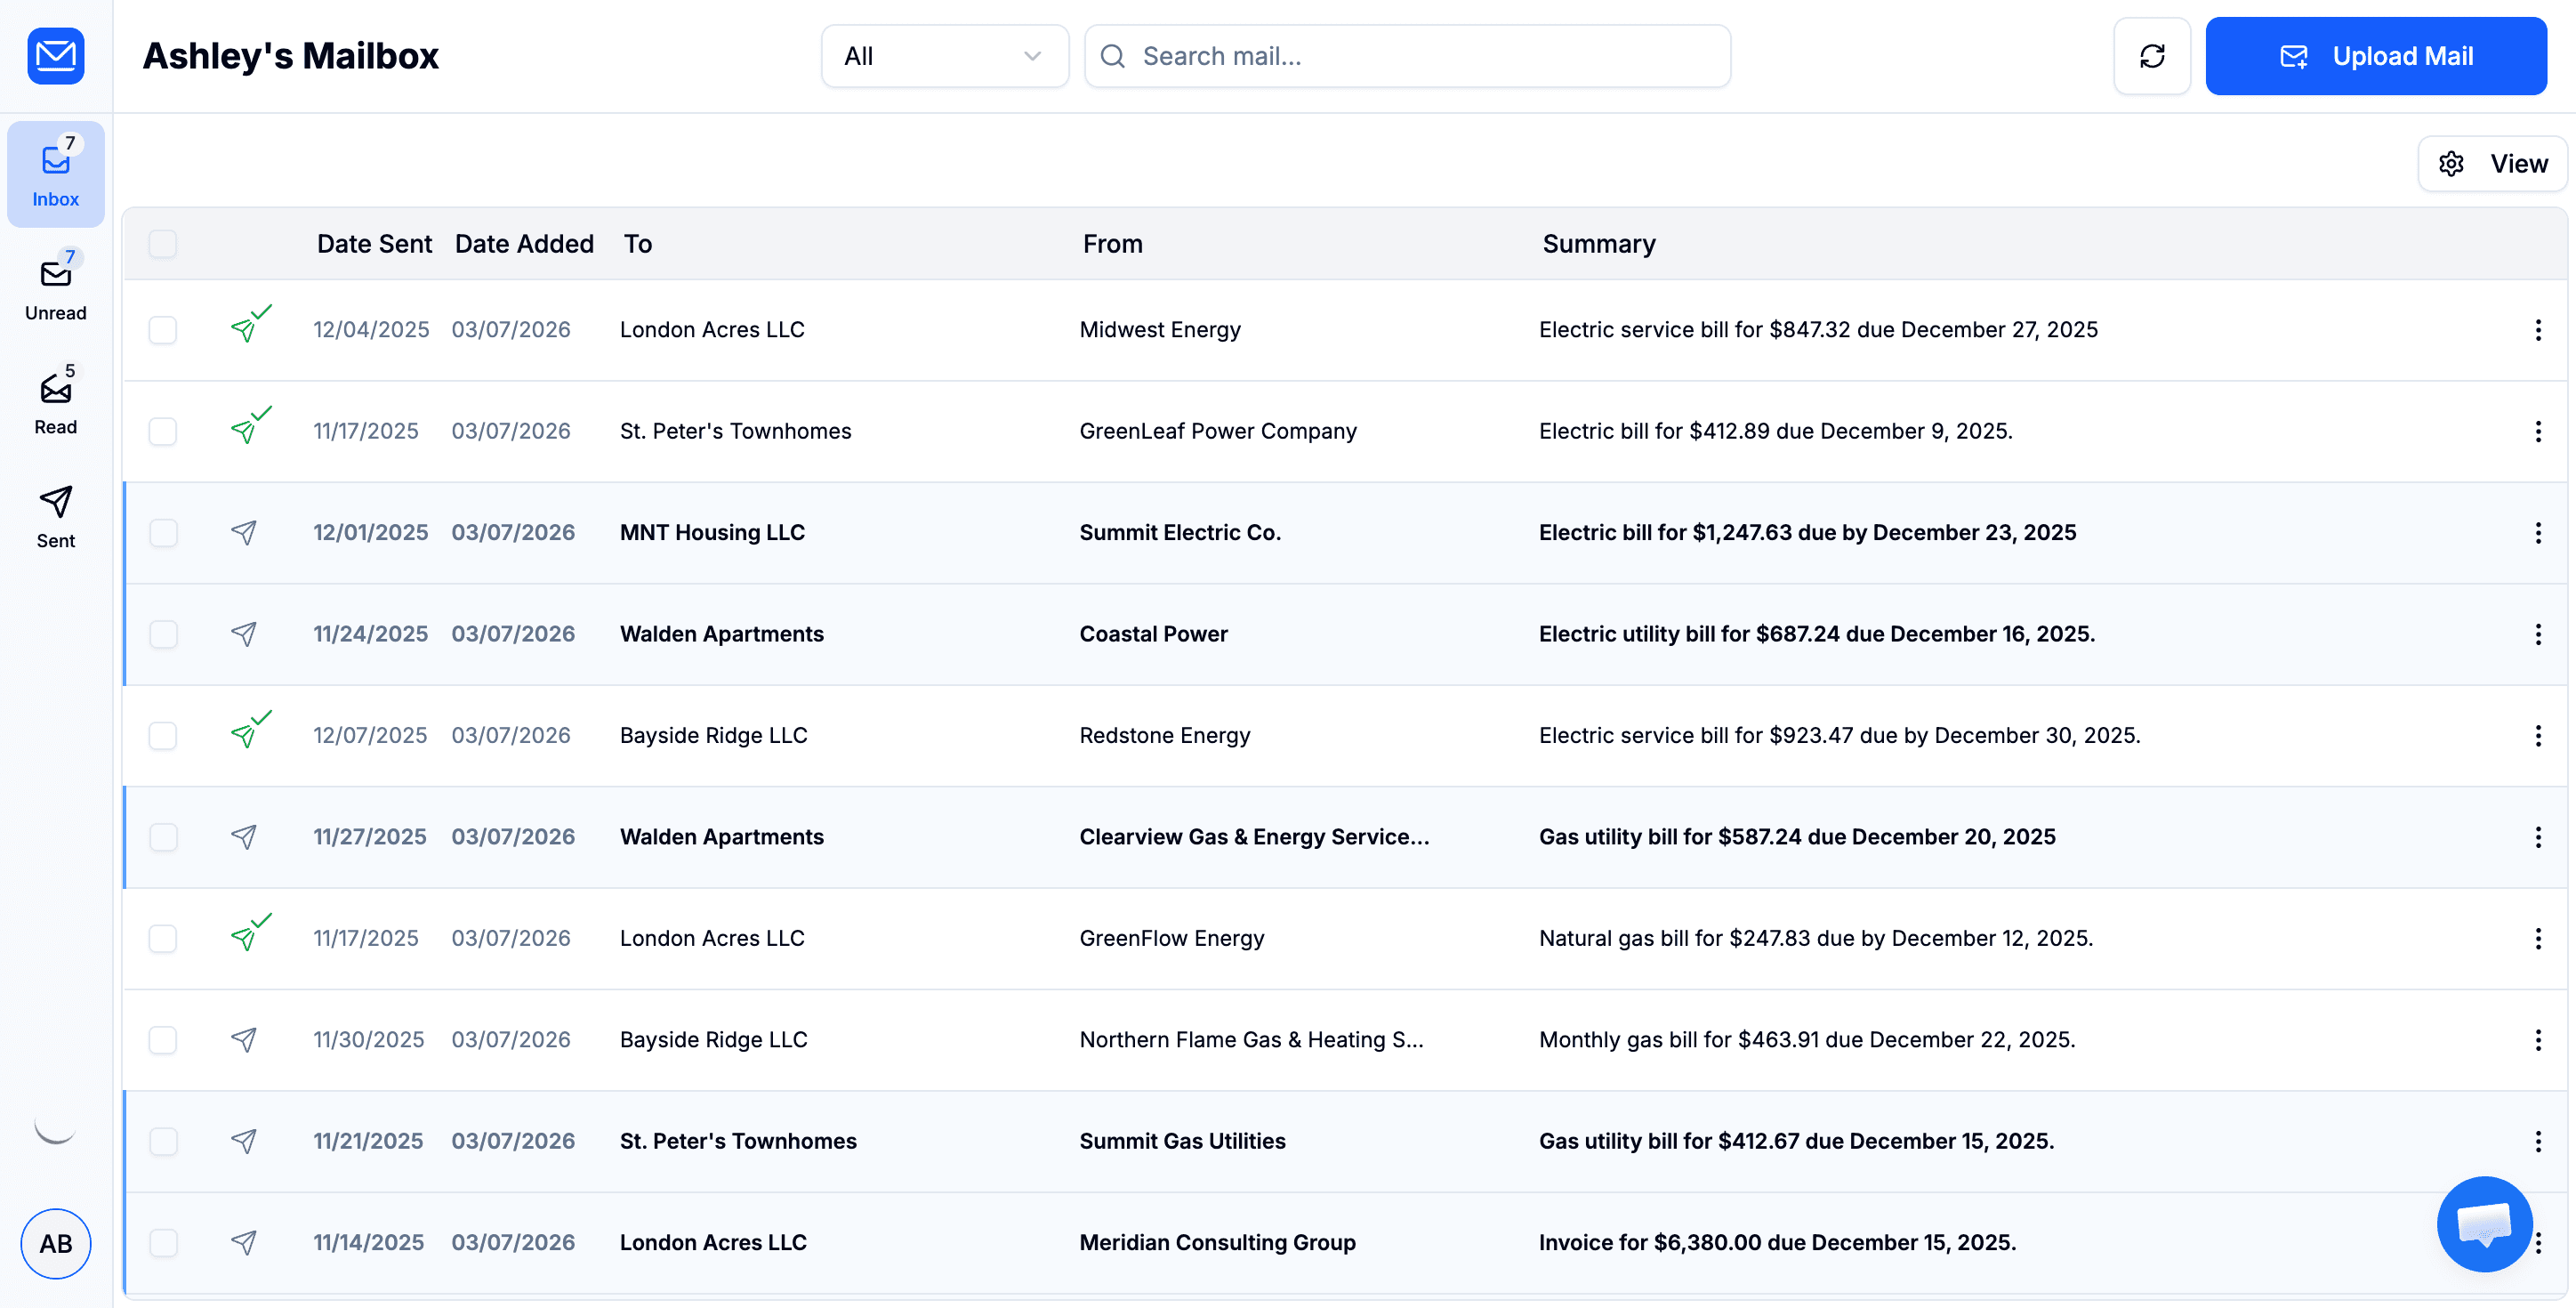
Task: Click the Date Sent column header
Action: pos(374,243)
